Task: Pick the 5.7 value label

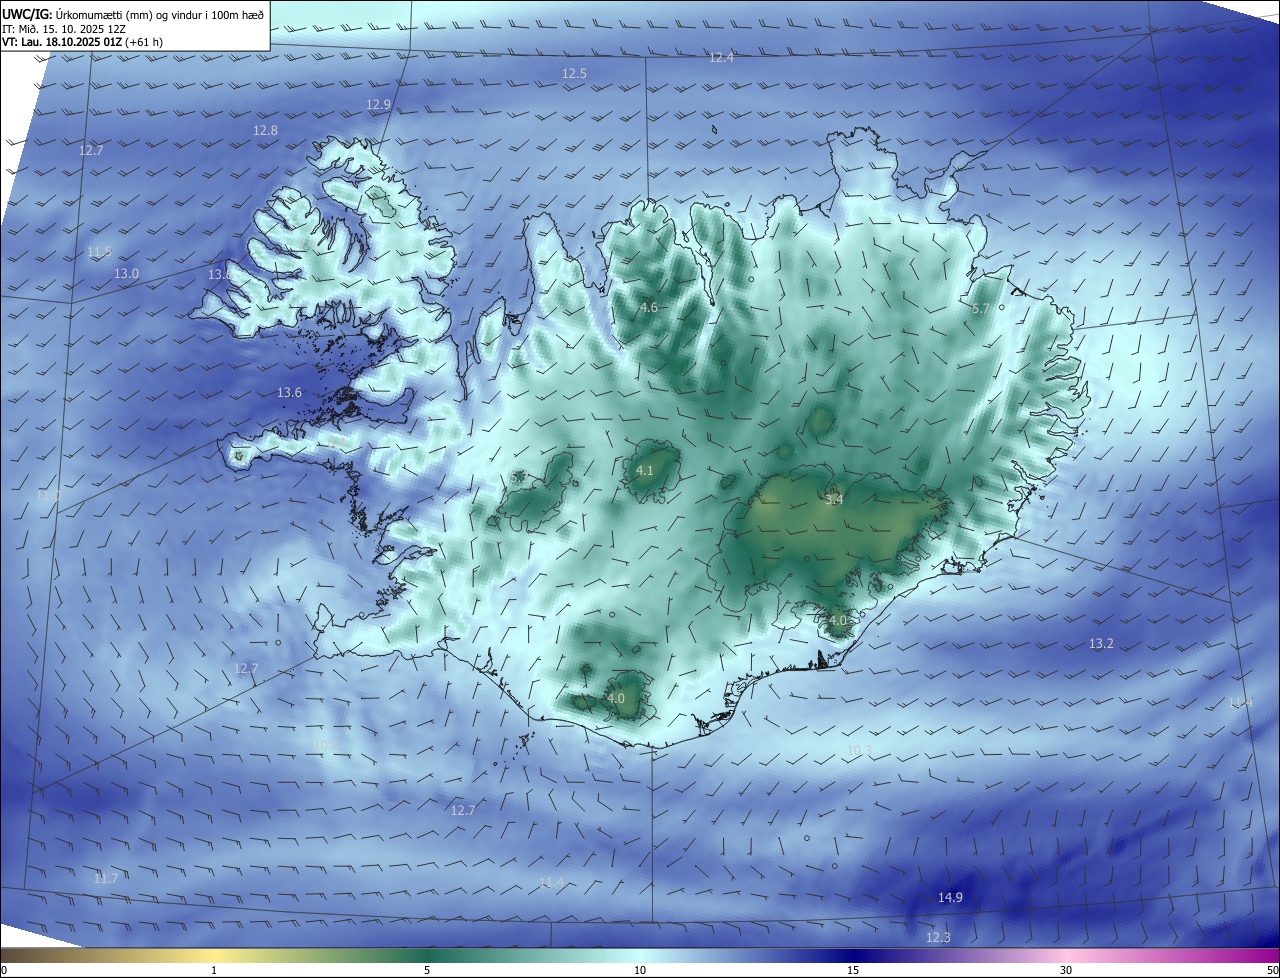Action: coord(981,309)
